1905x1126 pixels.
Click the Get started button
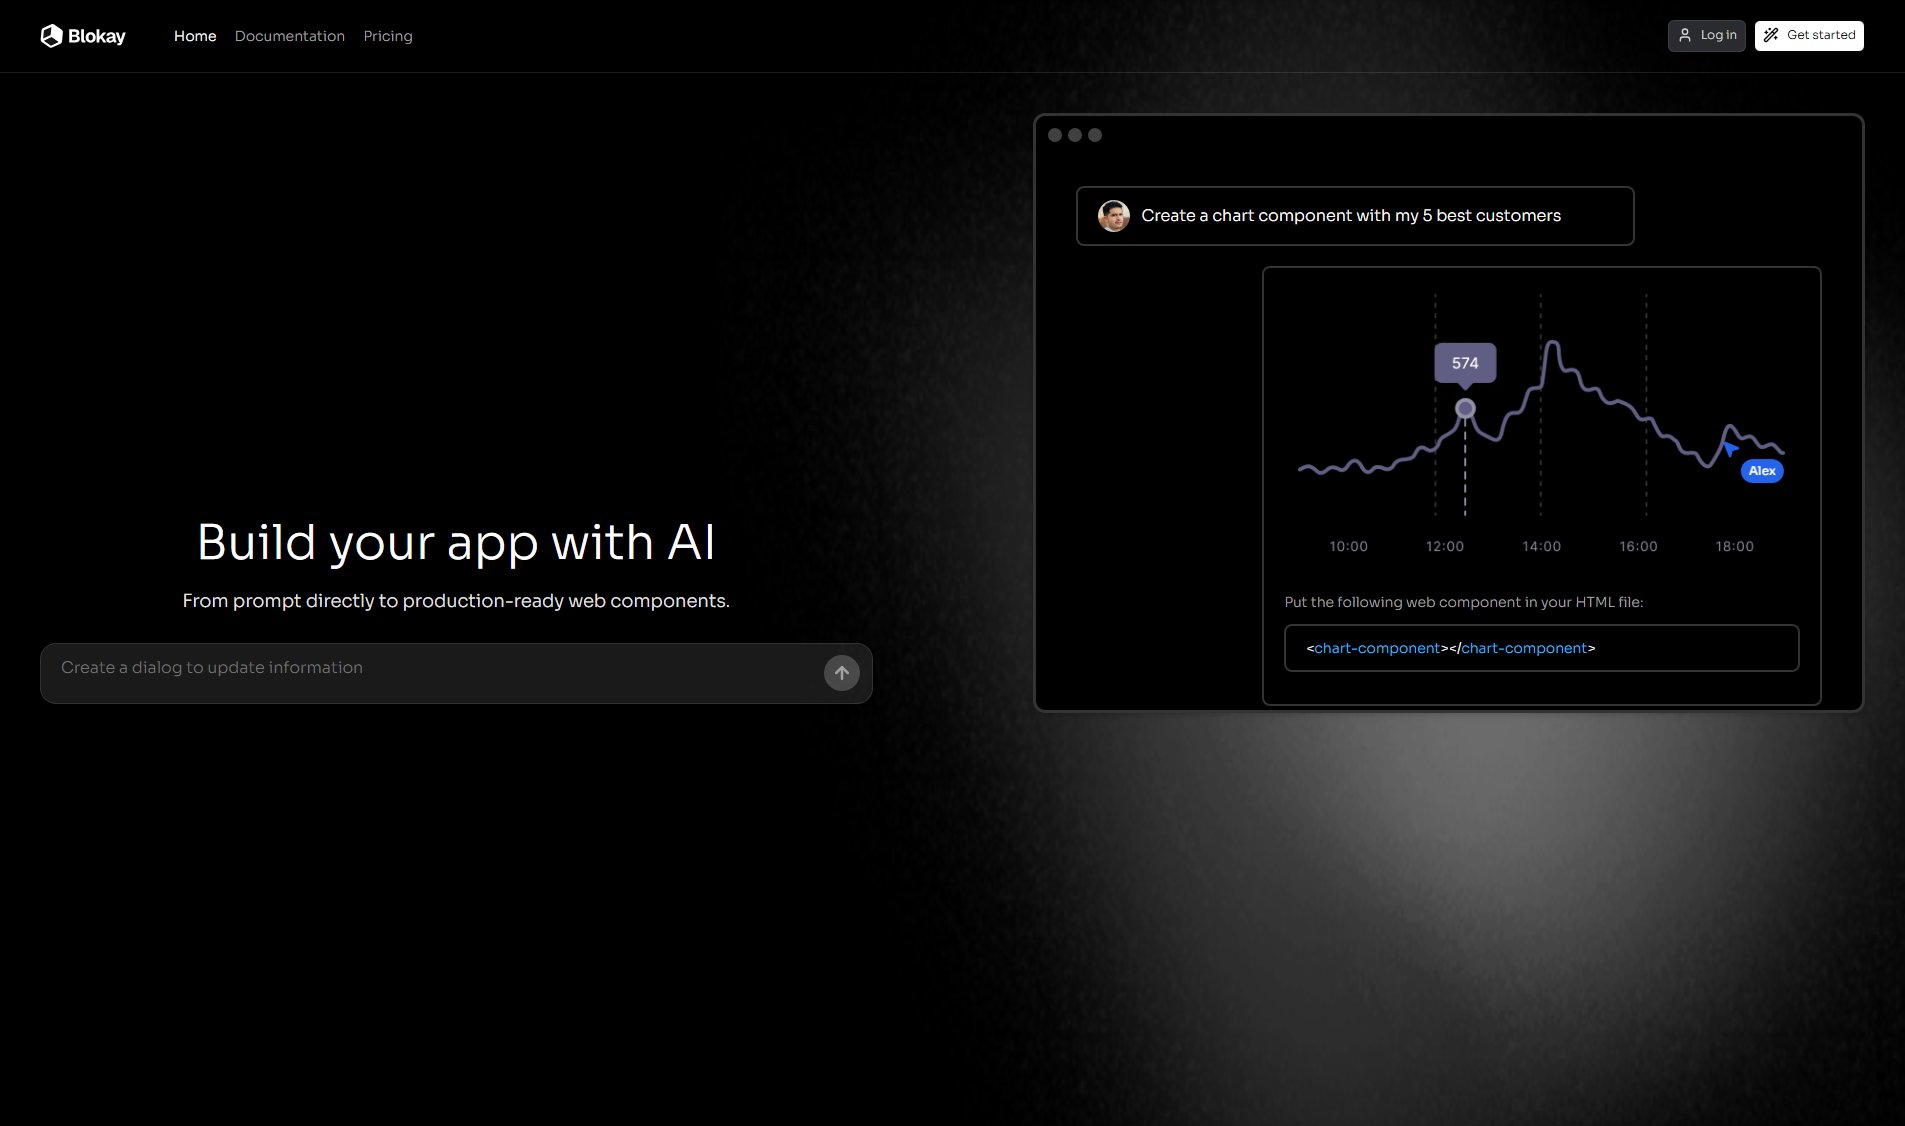[x=1809, y=35]
